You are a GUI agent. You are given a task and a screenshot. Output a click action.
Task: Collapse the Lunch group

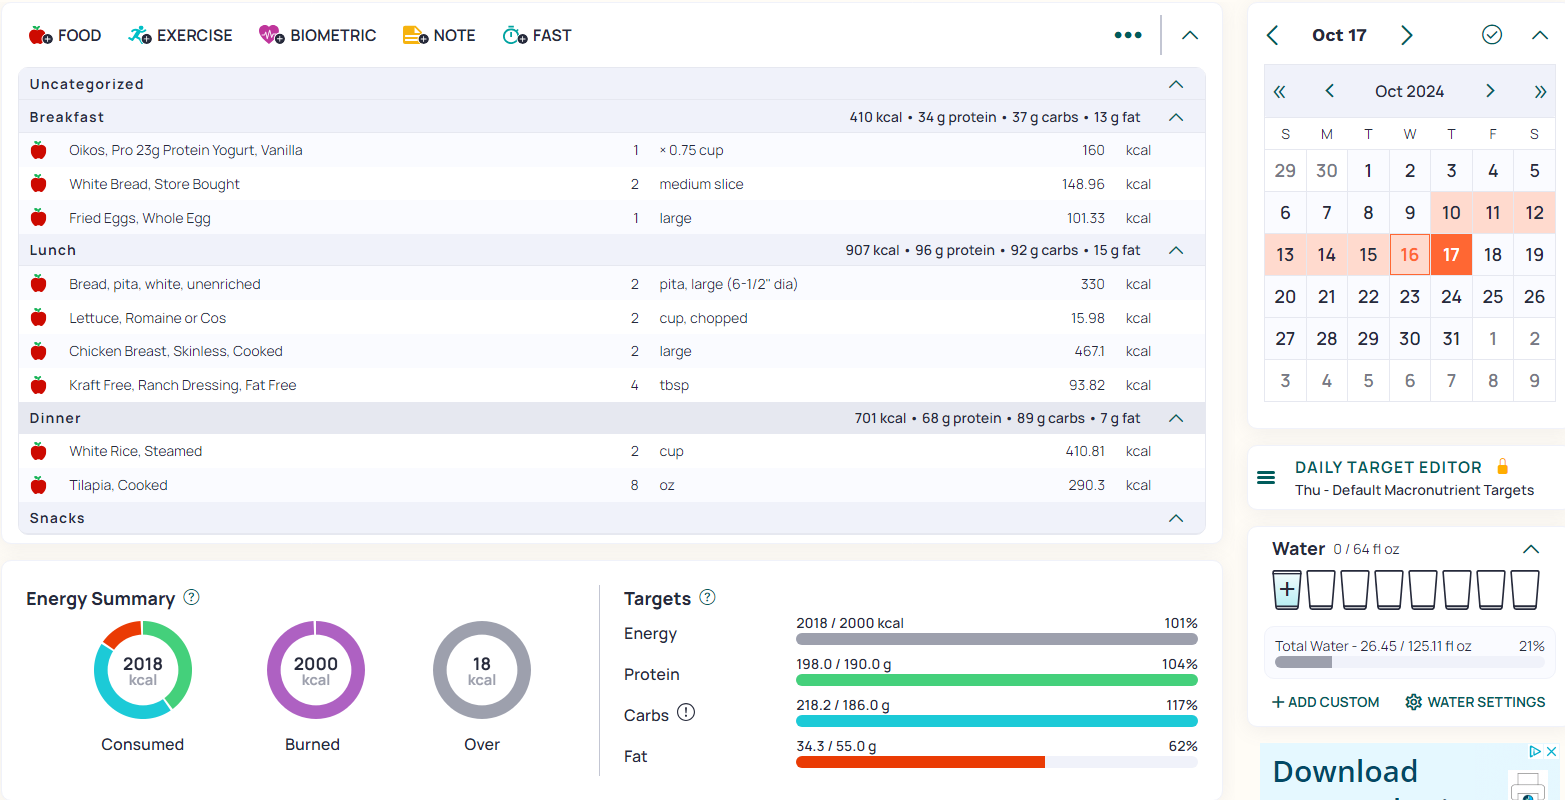(1176, 250)
